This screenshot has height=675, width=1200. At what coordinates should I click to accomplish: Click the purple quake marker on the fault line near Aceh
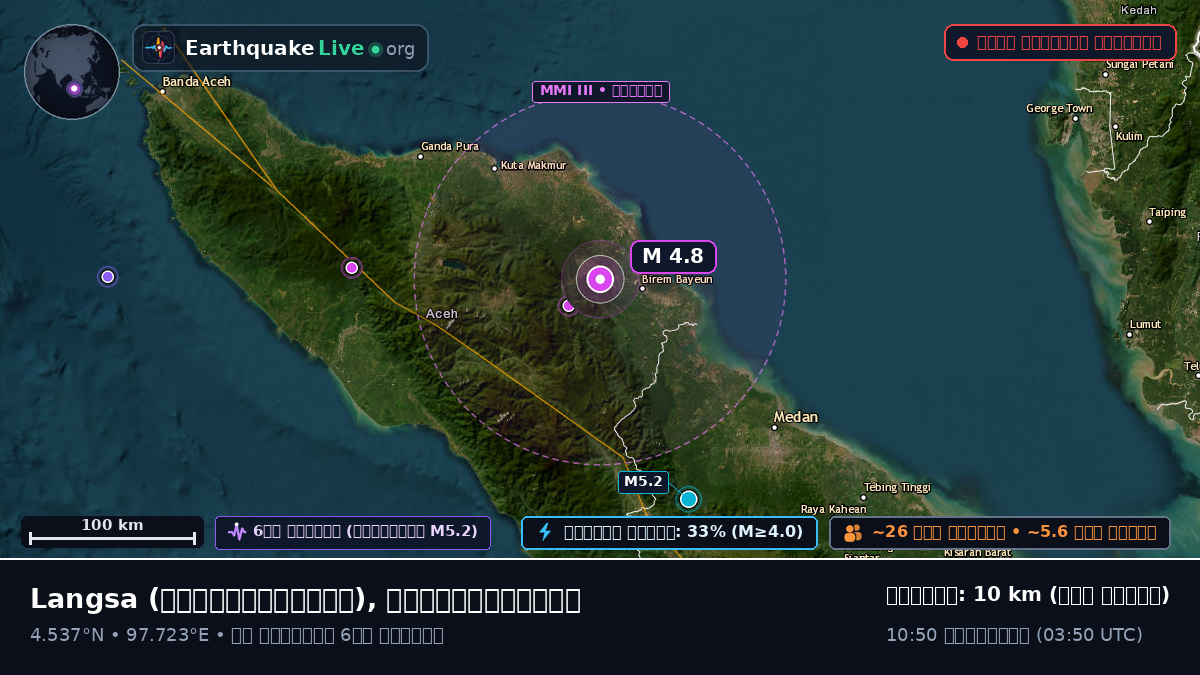pos(351,267)
